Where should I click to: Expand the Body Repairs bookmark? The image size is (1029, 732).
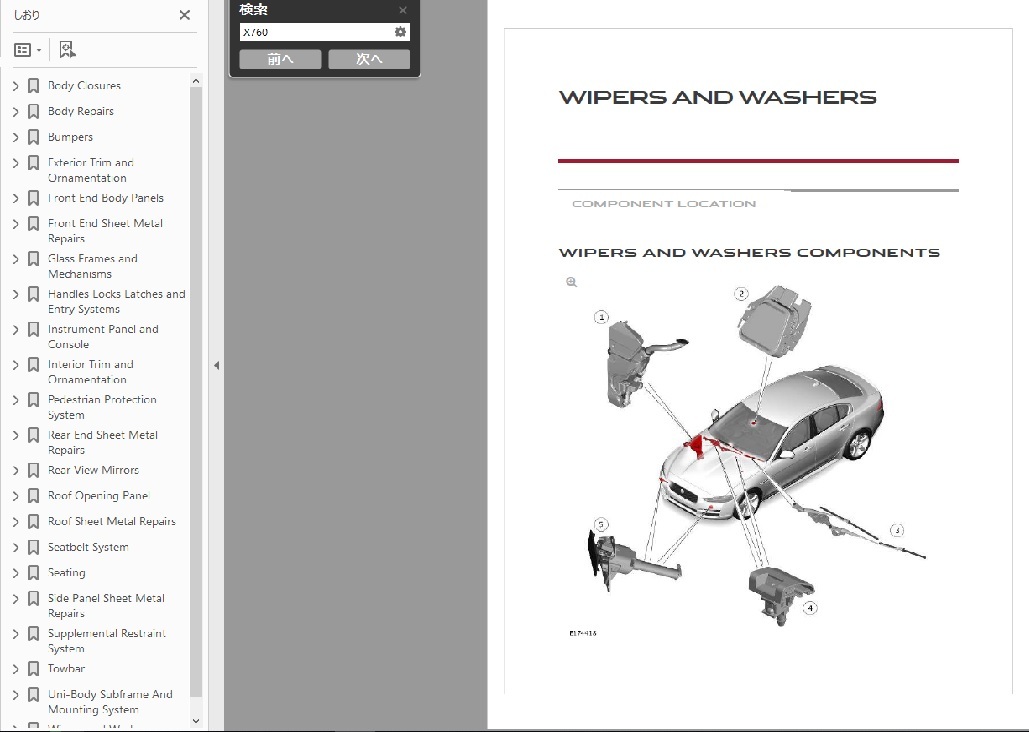point(16,112)
